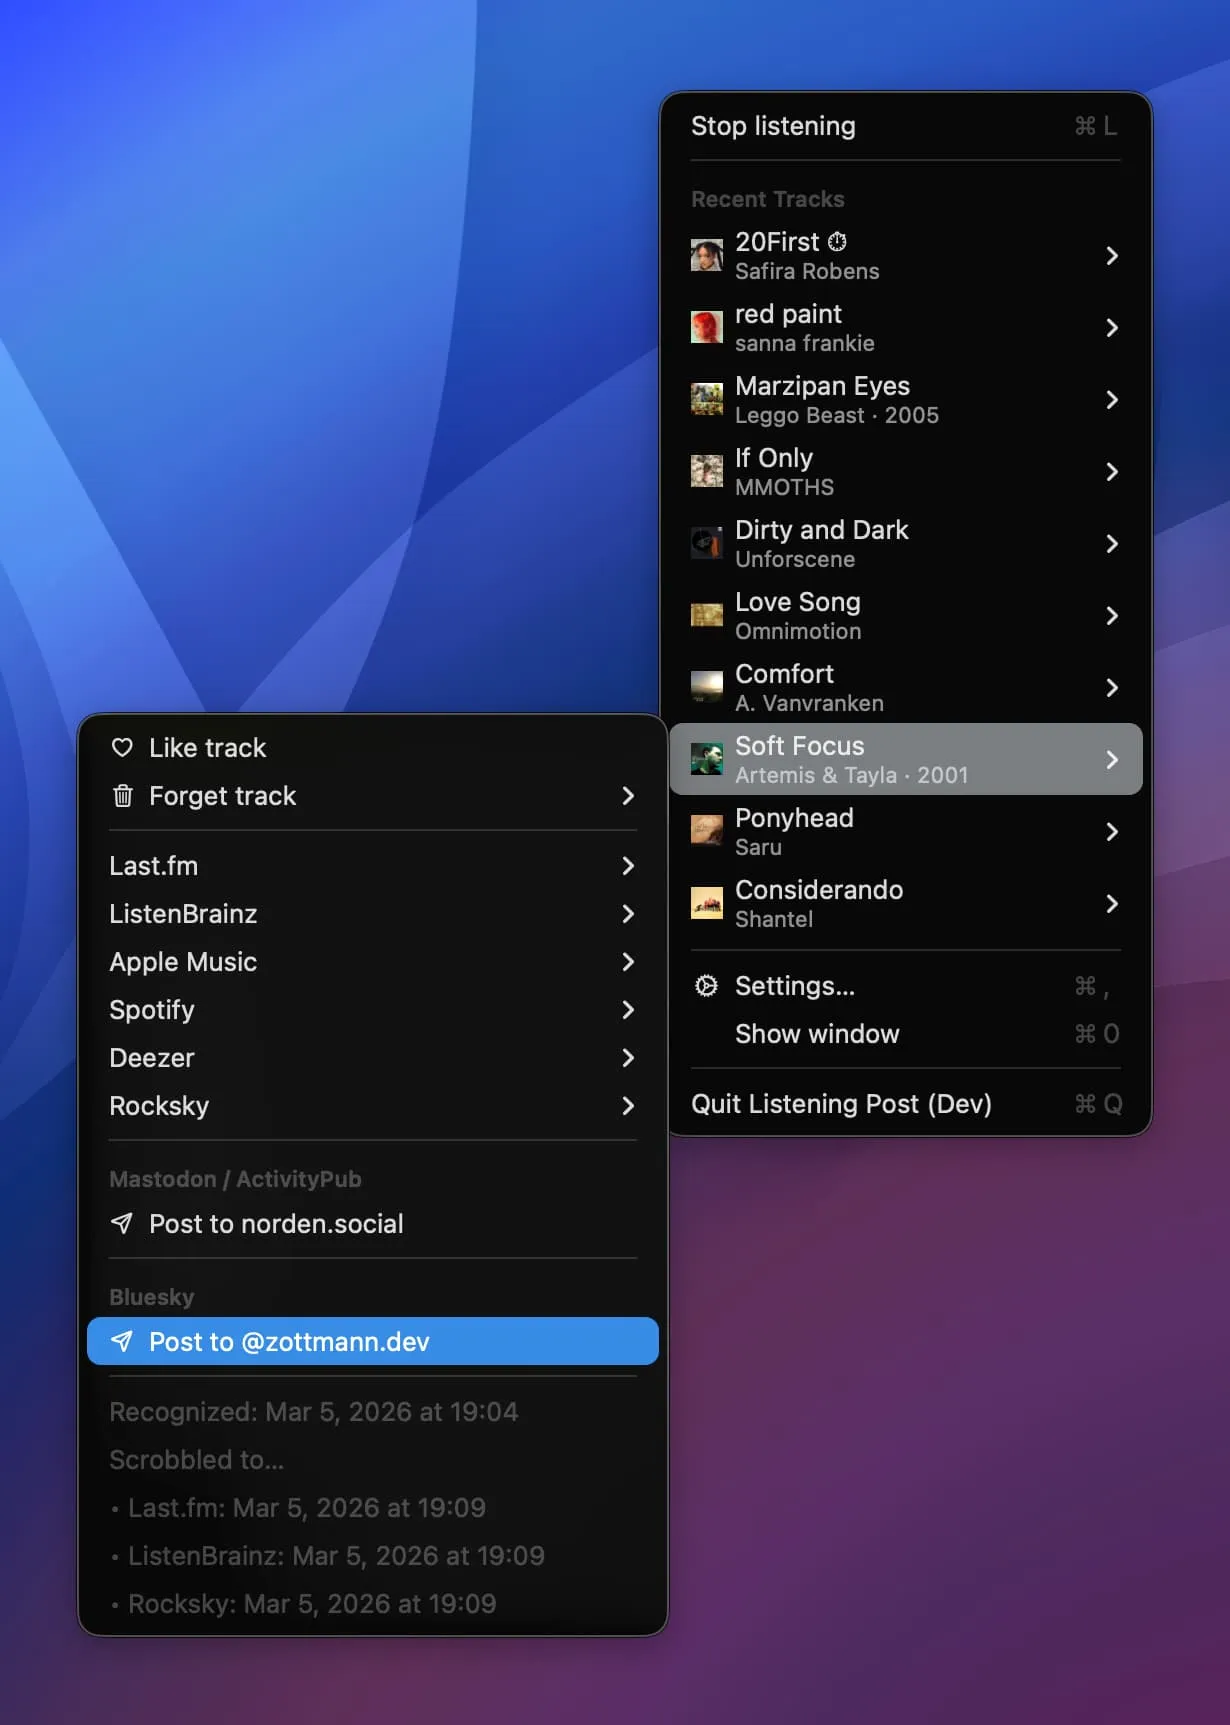This screenshot has height=1725, width=1230.
Task: Click the clock icon next to 20First
Action: tap(837, 242)
